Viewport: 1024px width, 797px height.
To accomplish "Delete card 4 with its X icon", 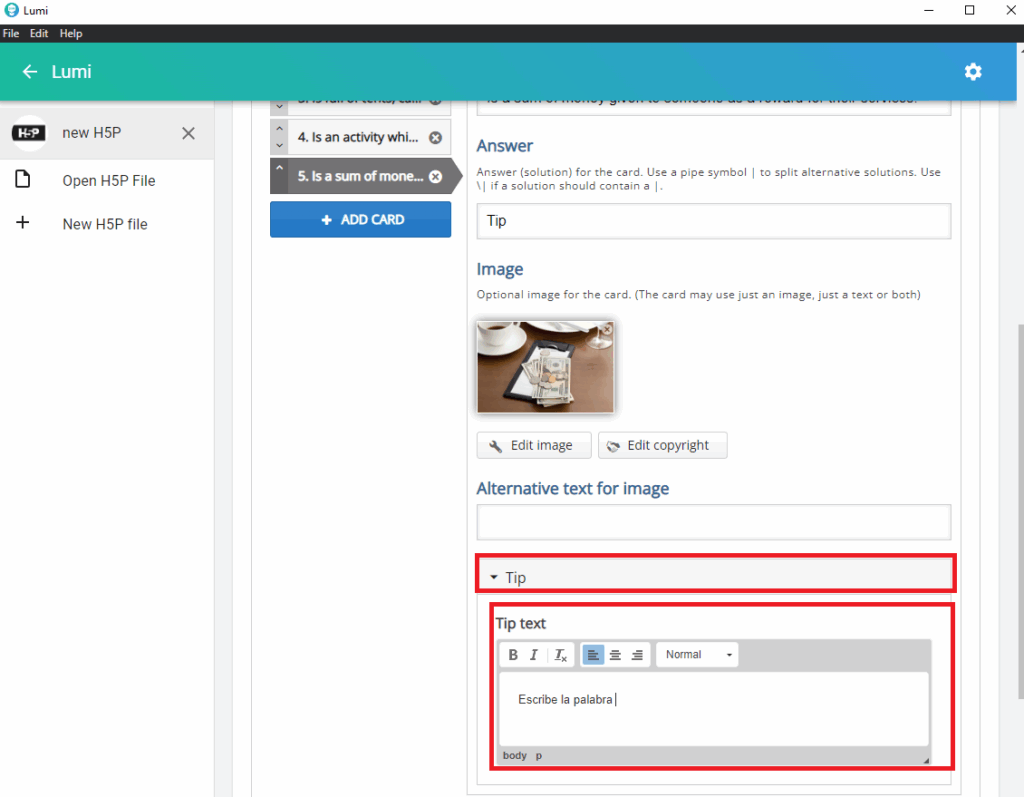I will coord(435,138).
